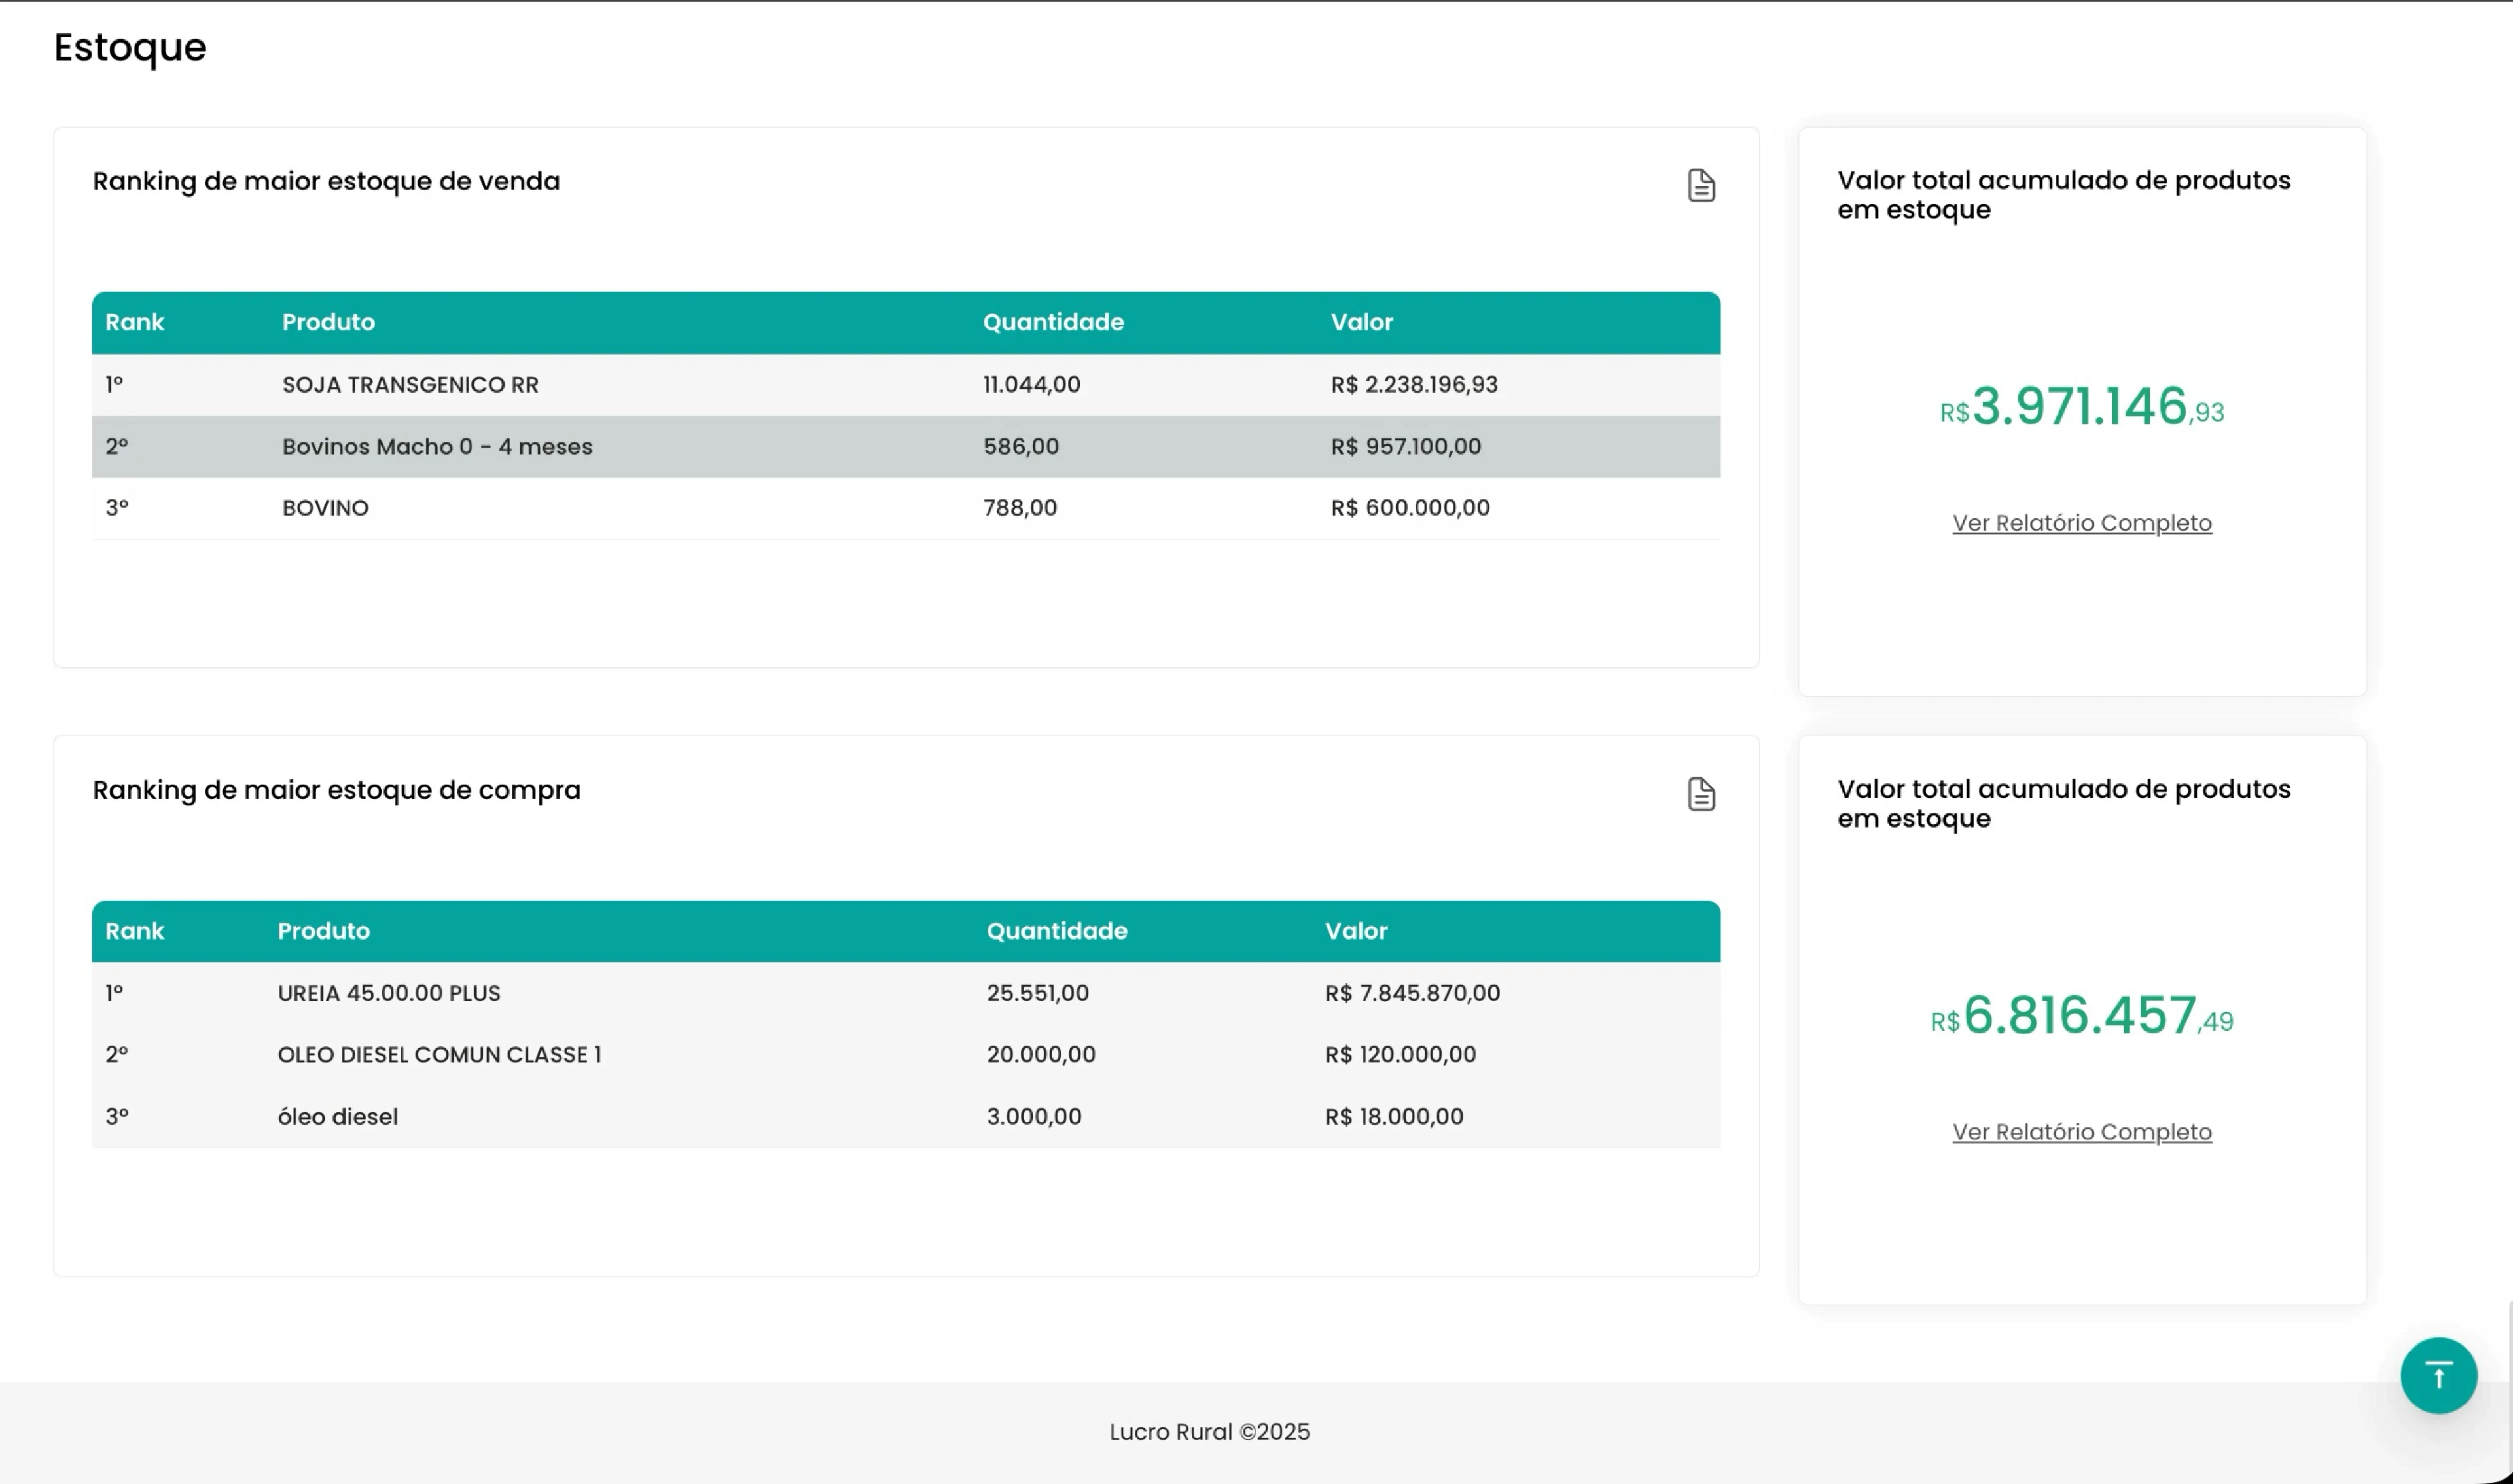Click the R$6.816.457,49 total amount
Screen dimensions: 2513x1484
click(2081, 1016)
